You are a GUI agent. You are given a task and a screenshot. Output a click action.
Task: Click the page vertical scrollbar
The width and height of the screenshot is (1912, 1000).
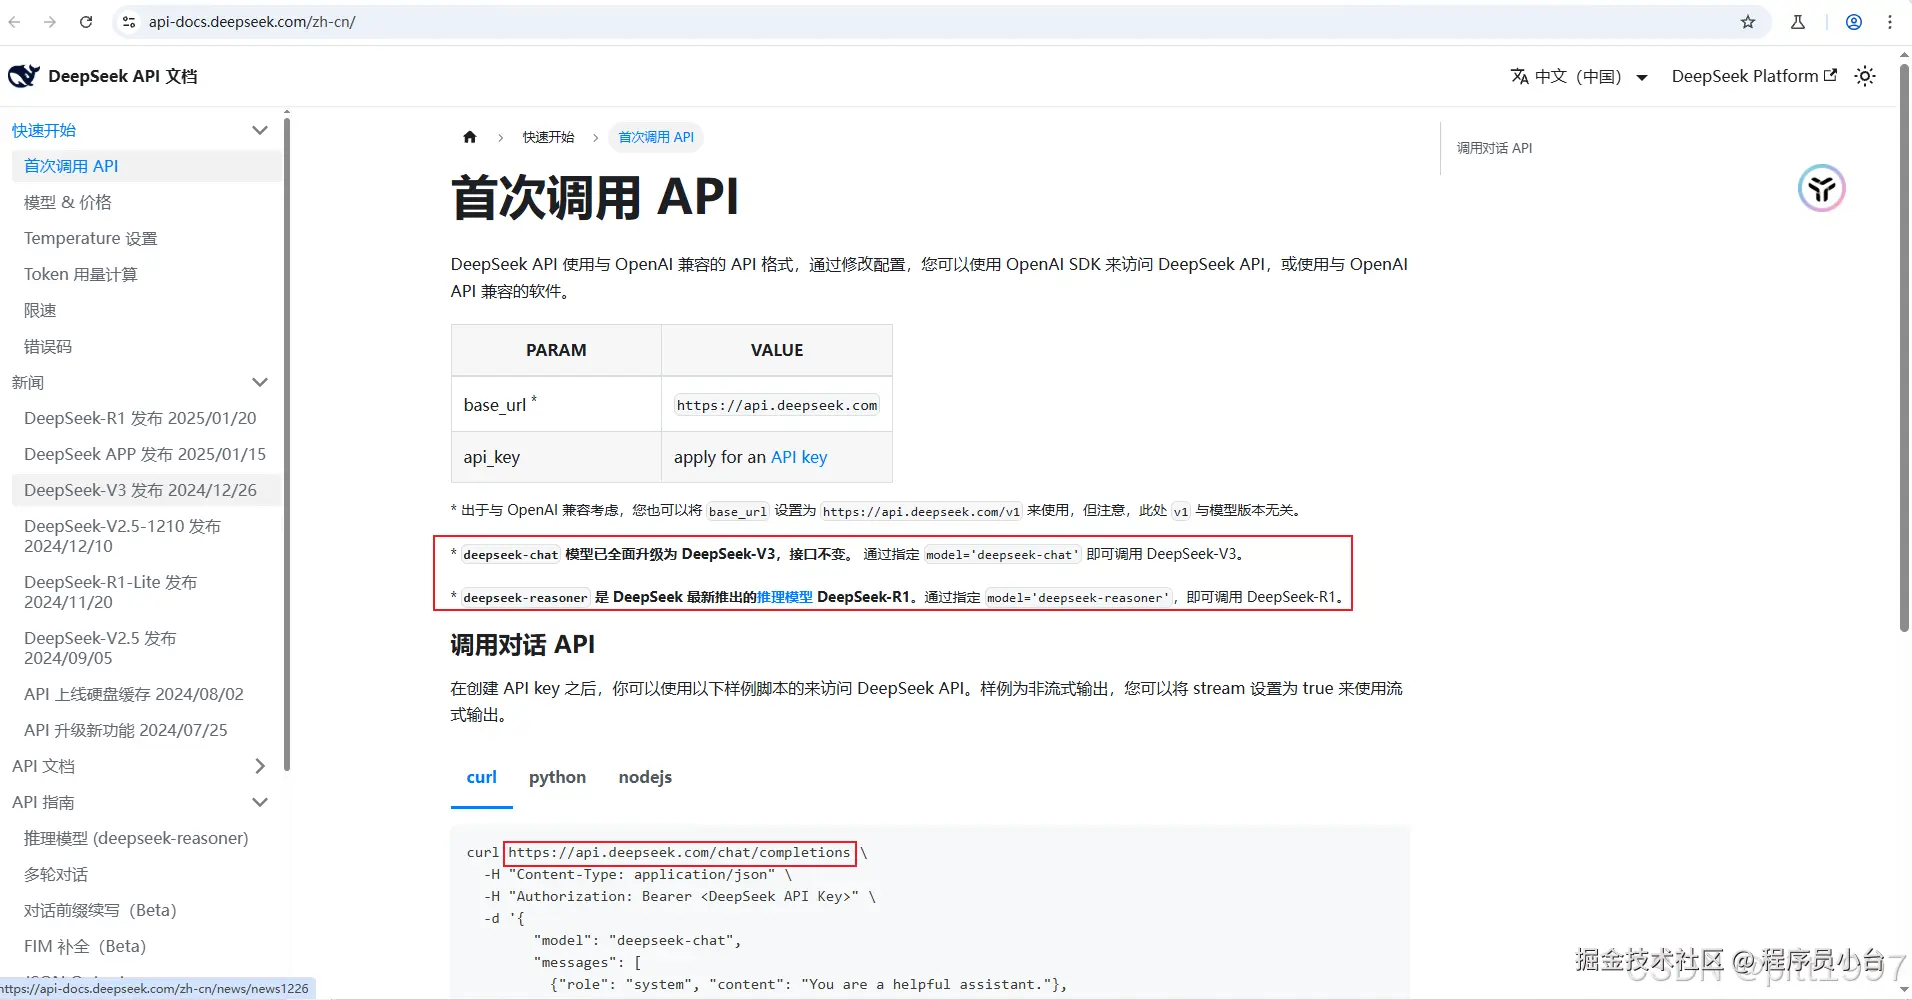1904,348
